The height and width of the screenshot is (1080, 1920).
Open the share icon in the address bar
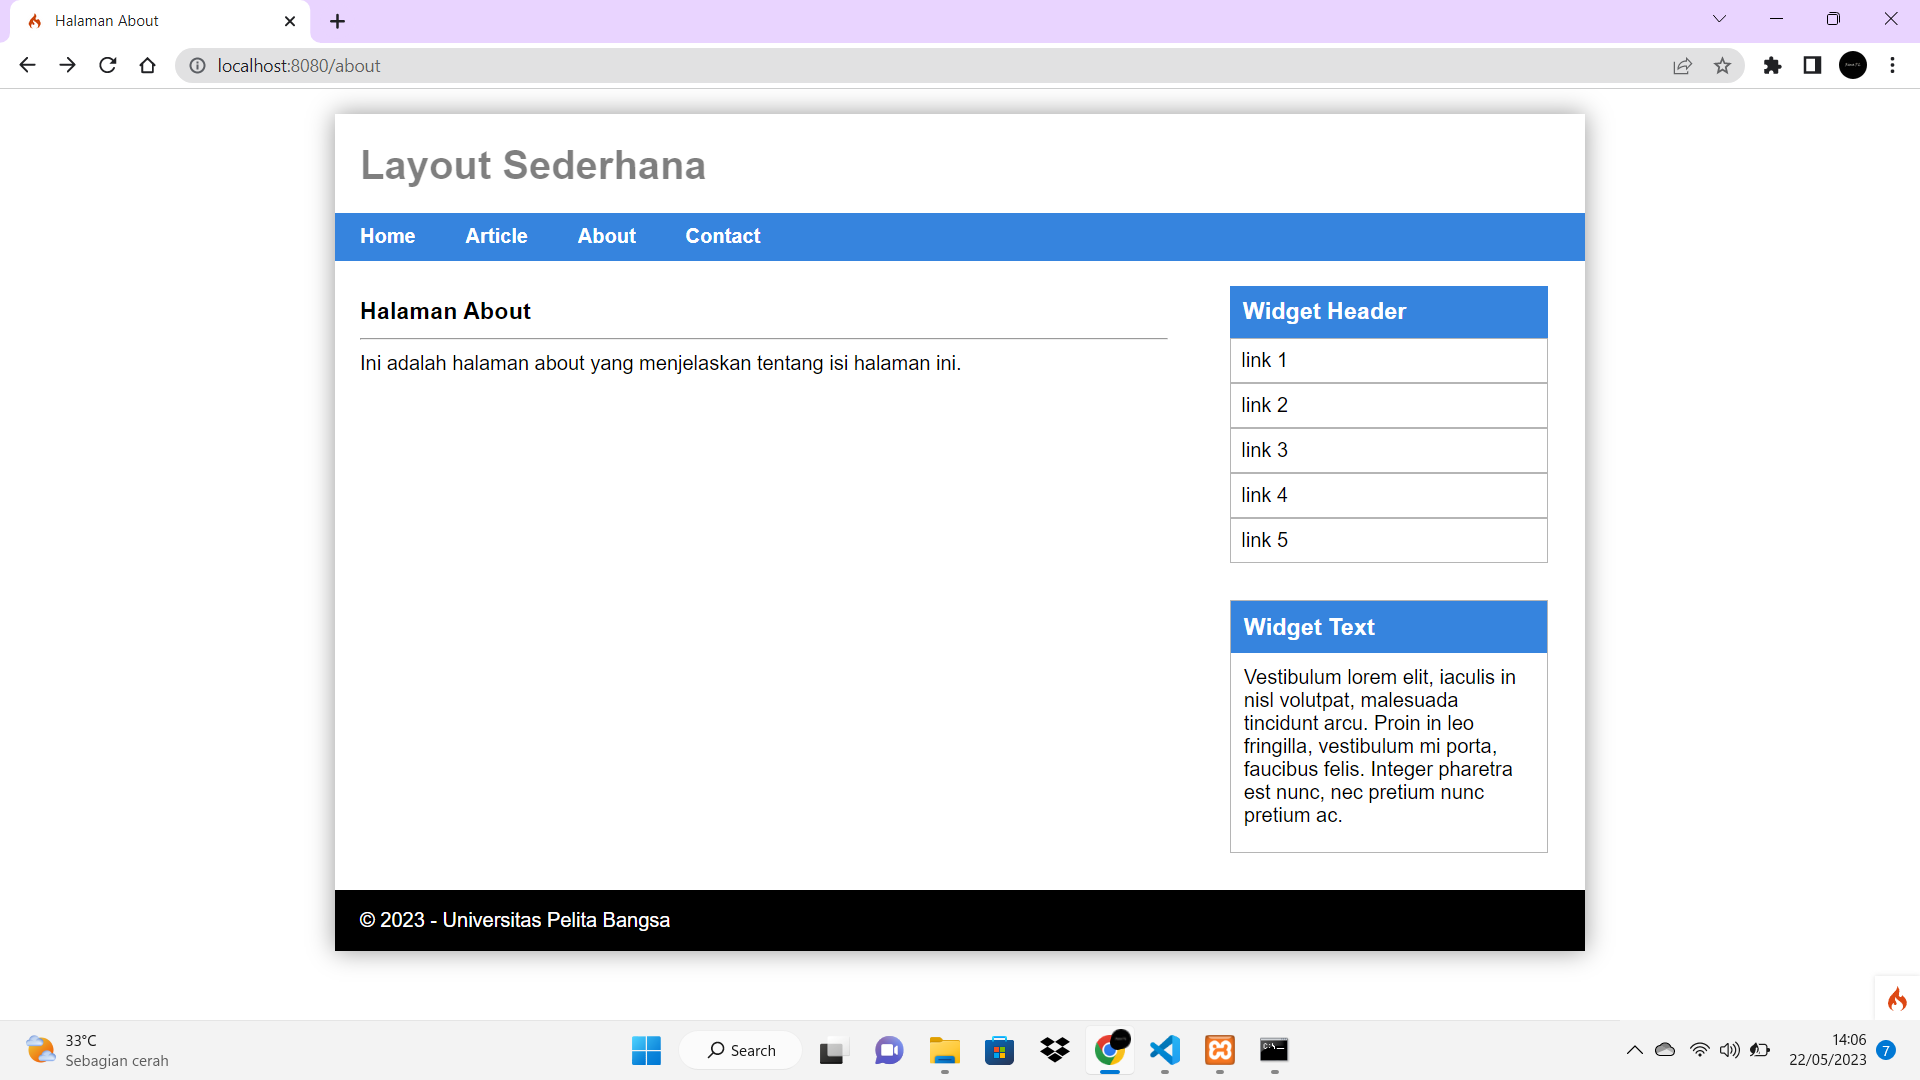pyautogui.click(x=1683, y=65)
